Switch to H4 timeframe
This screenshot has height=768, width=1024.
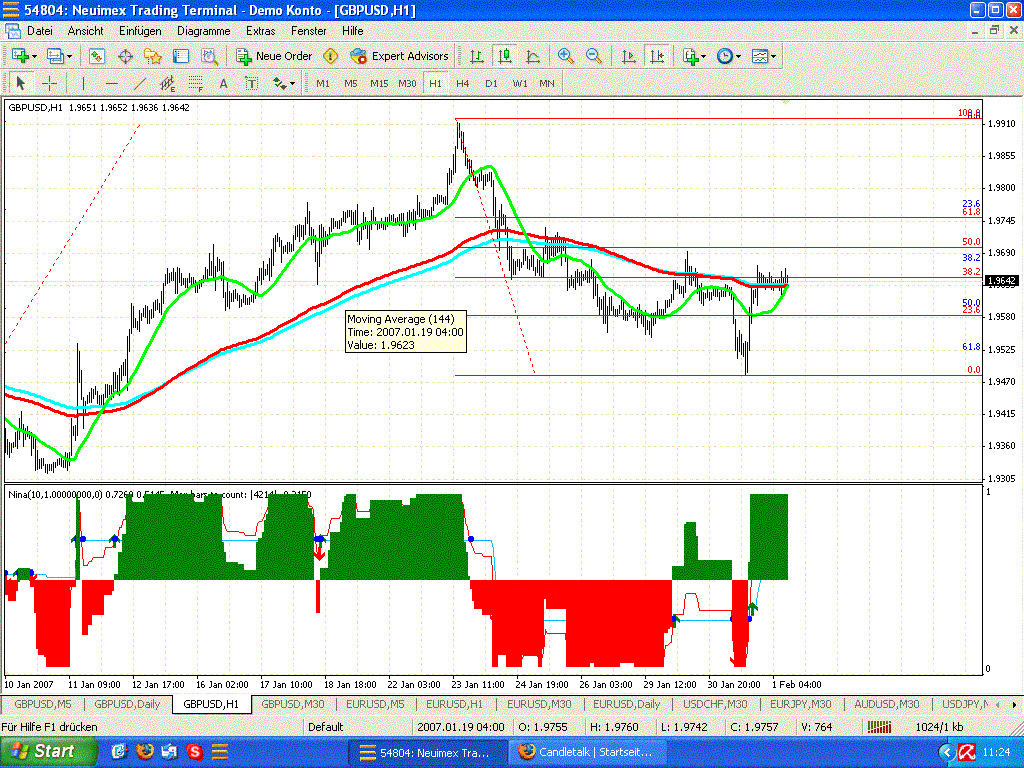pyautogui.click(x=462, y=83)
